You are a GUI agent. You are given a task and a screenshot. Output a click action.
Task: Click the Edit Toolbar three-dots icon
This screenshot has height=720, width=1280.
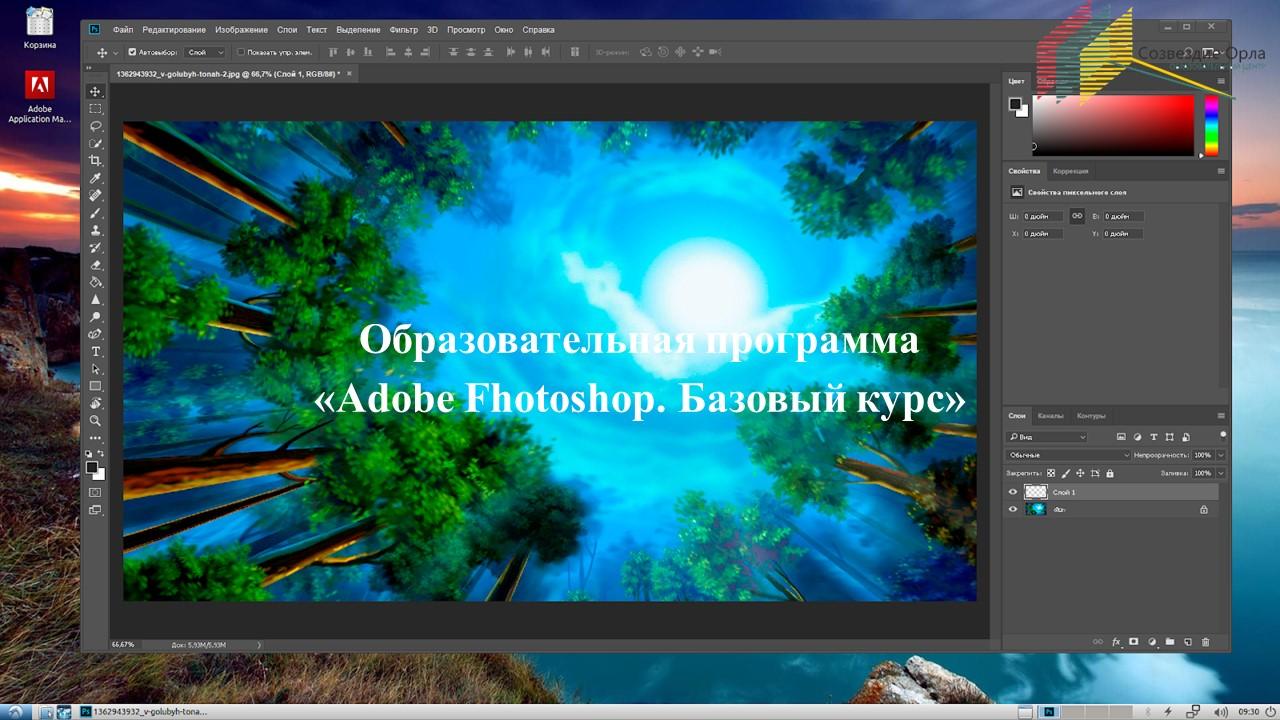coord(96,438)
